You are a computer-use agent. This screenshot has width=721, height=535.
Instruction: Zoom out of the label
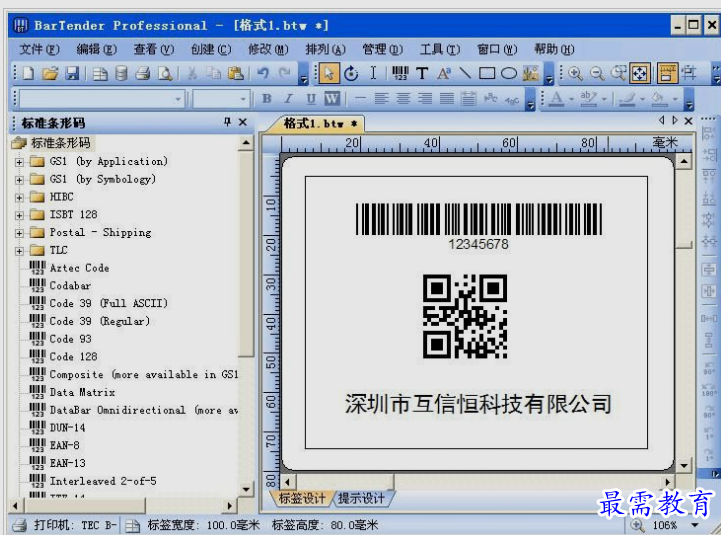pyautogui.click(x=597, y=73)
